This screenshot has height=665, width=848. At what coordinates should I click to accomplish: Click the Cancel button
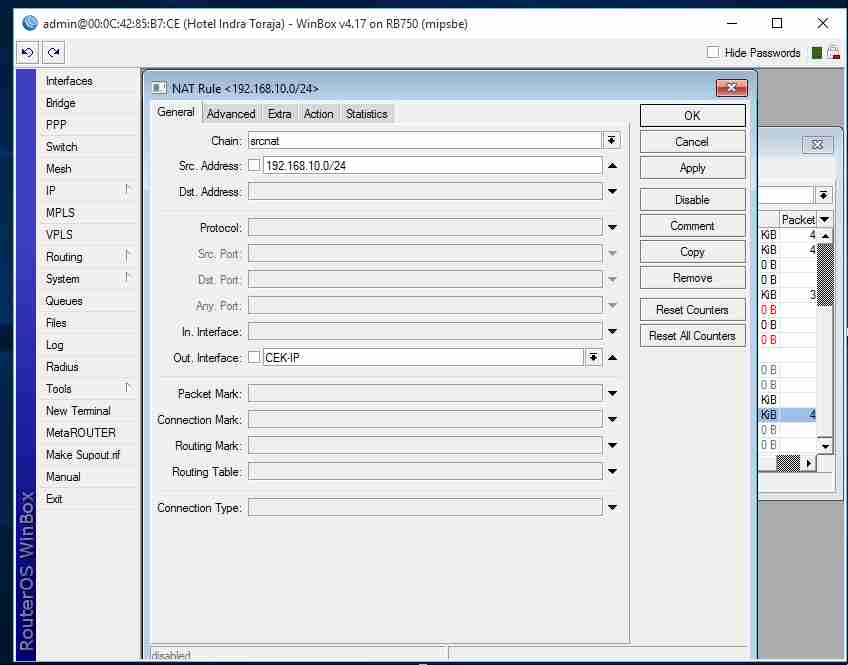692,142
